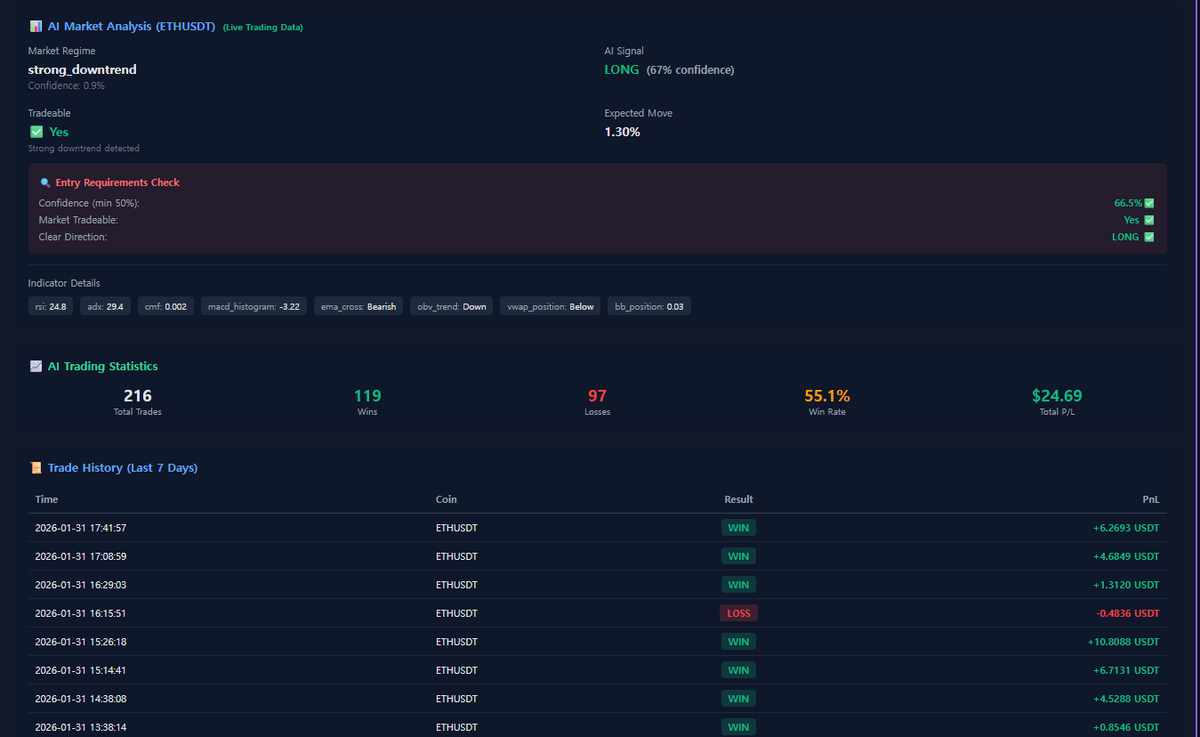Click the macd_histogram -3.22 chip
This screenshot has height=737, width=1200.
[253, 306]
